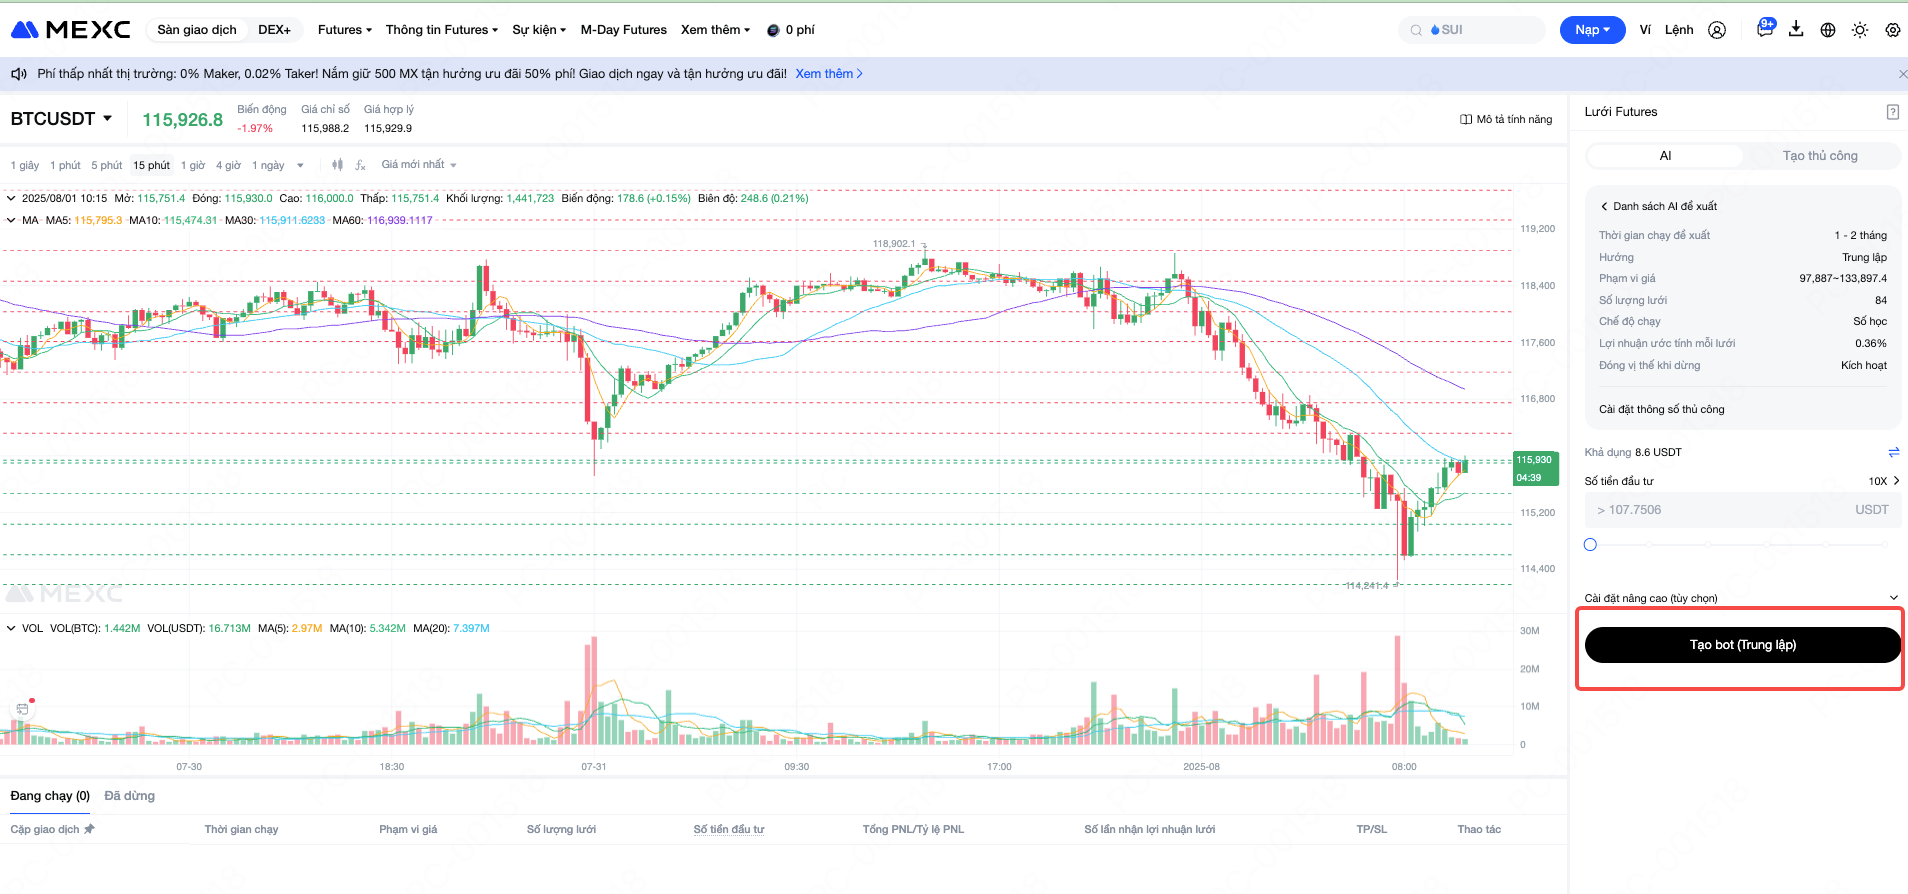Expand Cài đặt nâng cao options

tap(1893, 598)
